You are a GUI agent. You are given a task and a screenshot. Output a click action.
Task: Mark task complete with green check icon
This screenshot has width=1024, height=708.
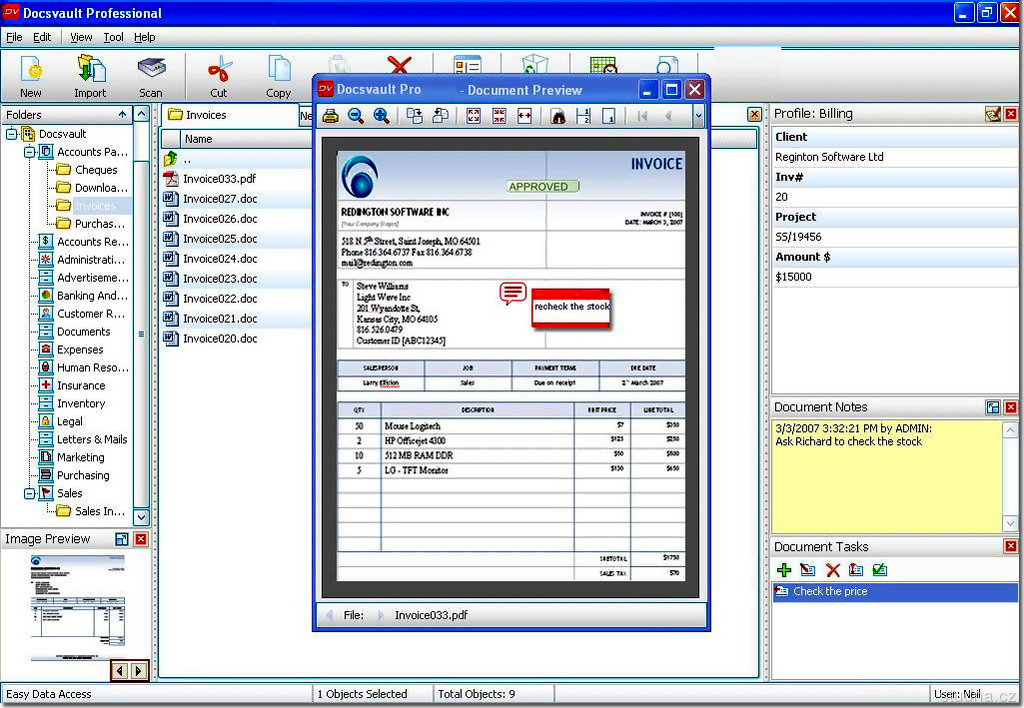(x=880, y=570)
